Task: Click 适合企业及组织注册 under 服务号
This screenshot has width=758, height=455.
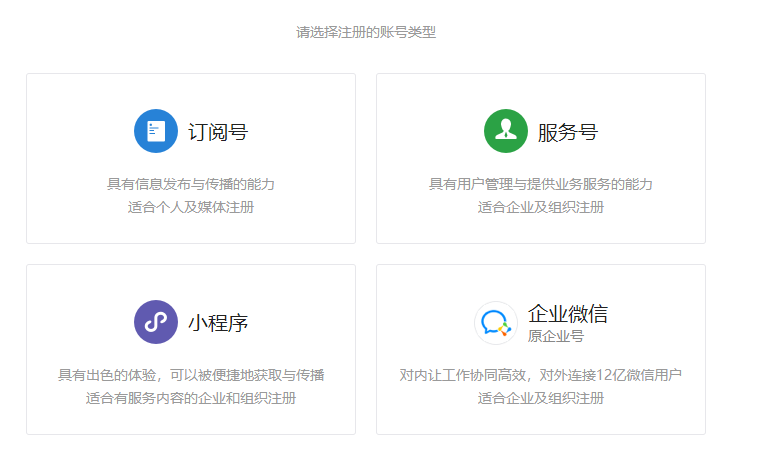Action: 541,207
